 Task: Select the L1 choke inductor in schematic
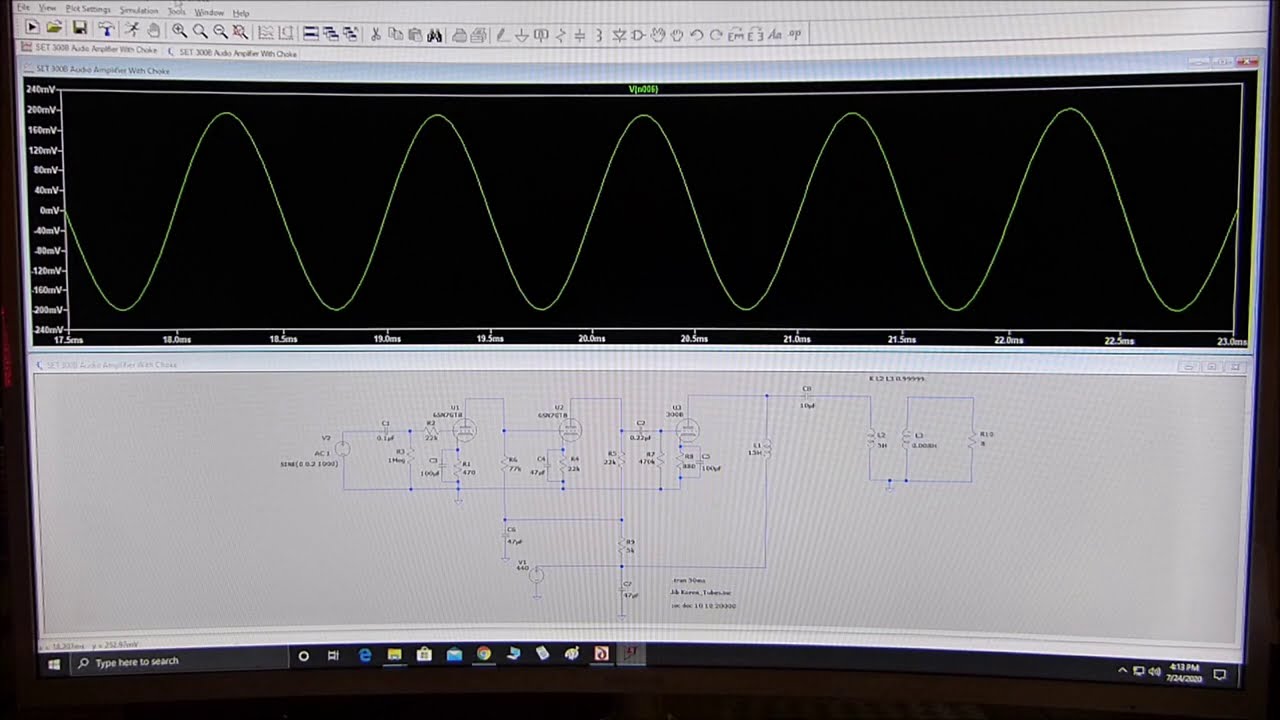(765, 448)
